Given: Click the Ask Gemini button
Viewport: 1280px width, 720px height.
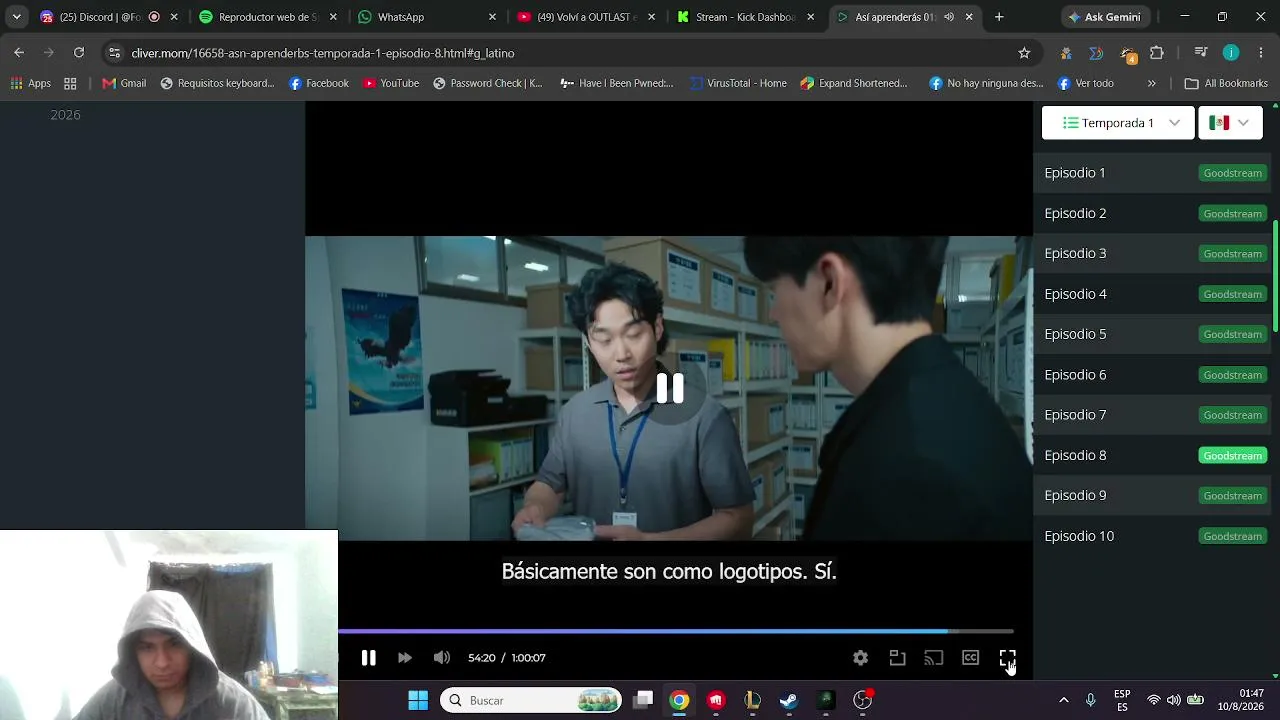Looking at the screenshot, I should (1107, 17).
